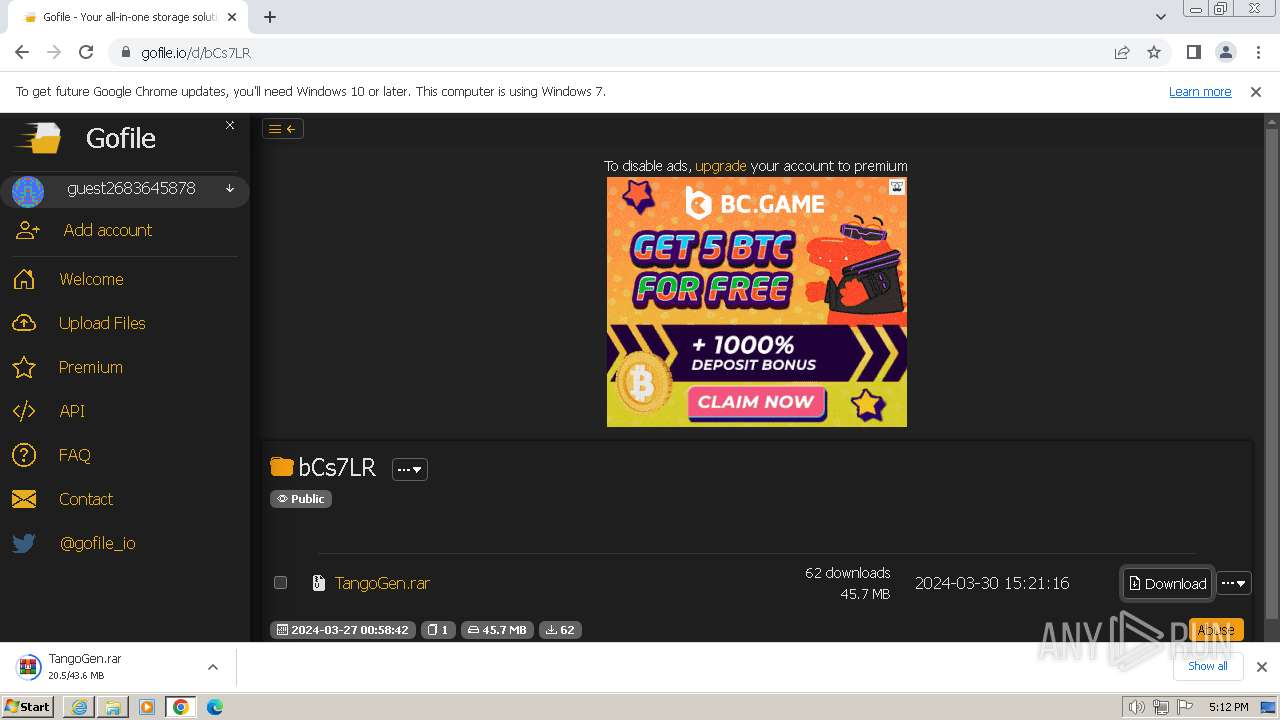This screenshot has width=1280, height=720.
Task: Show all downloads
Action: point(1208,666)
